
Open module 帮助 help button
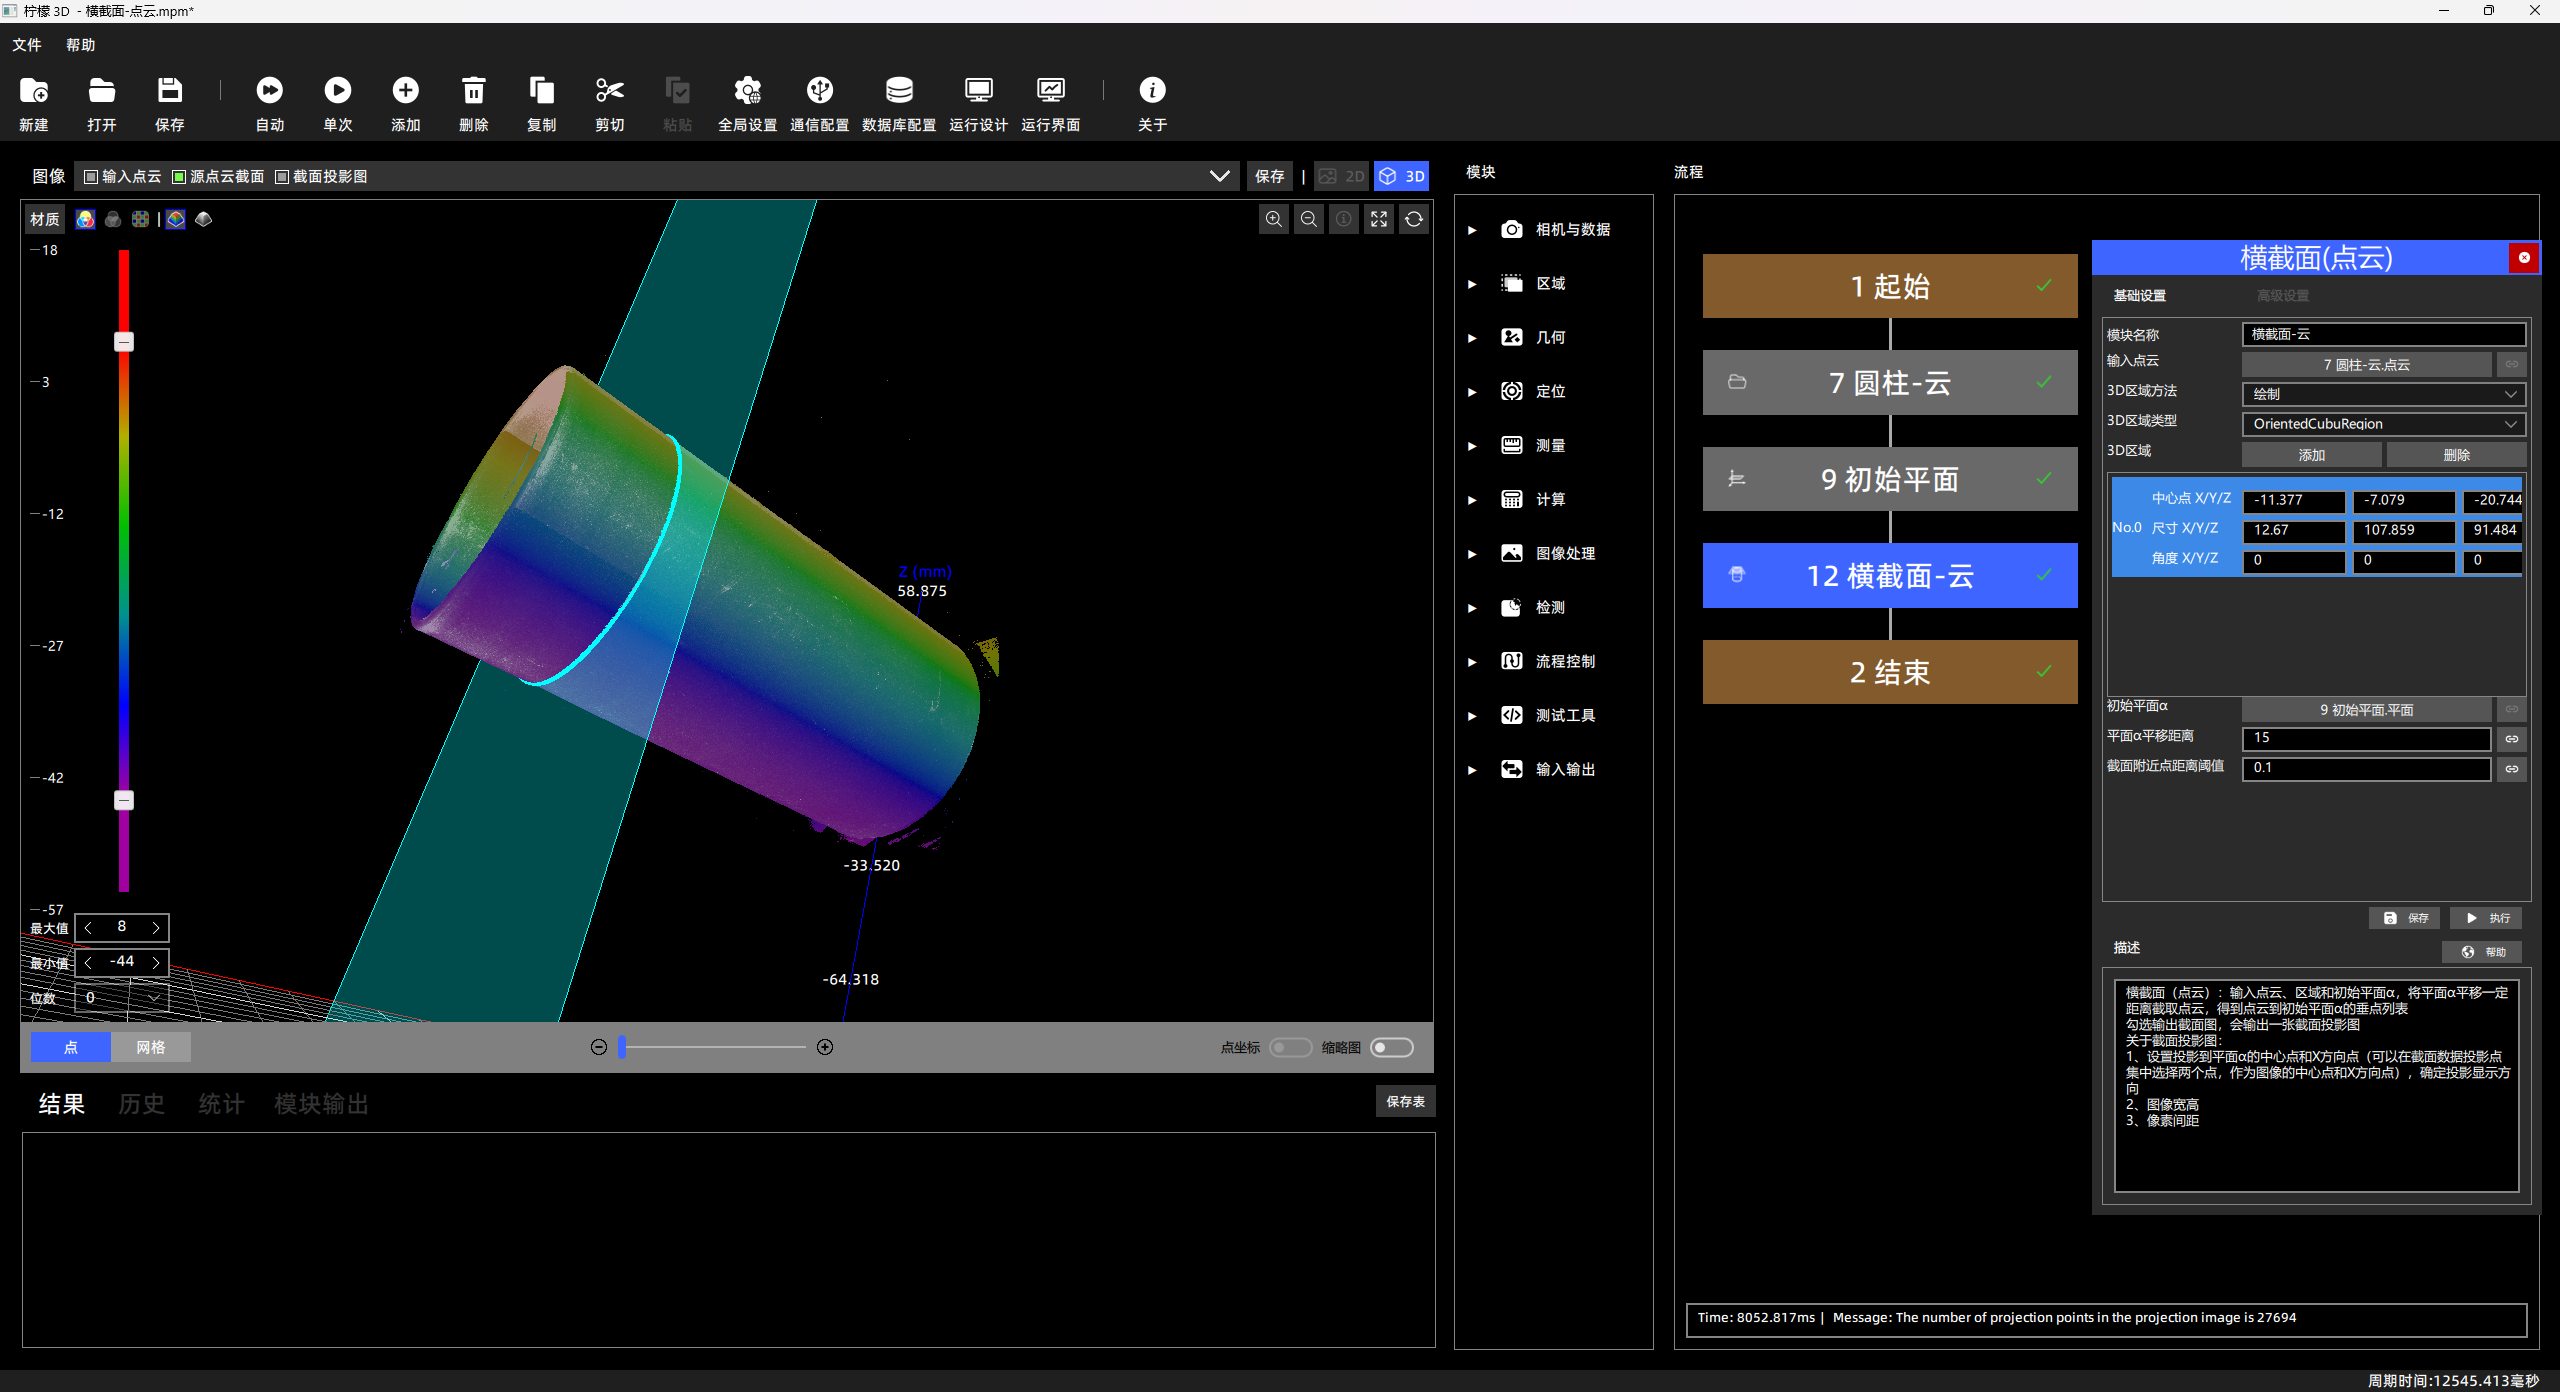2483,952
